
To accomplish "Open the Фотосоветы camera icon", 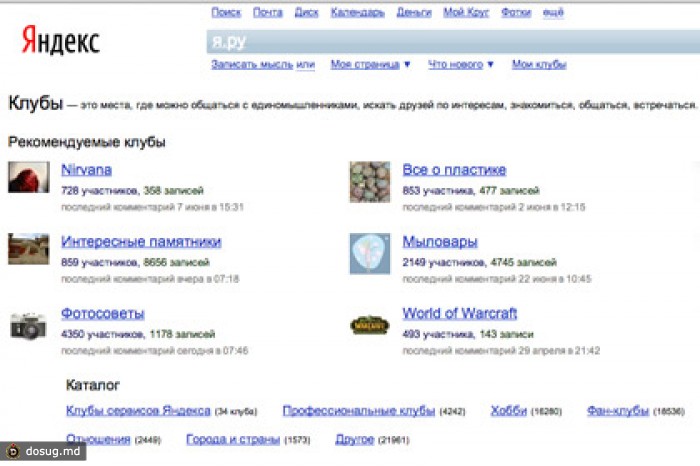I will click(27, 325).
